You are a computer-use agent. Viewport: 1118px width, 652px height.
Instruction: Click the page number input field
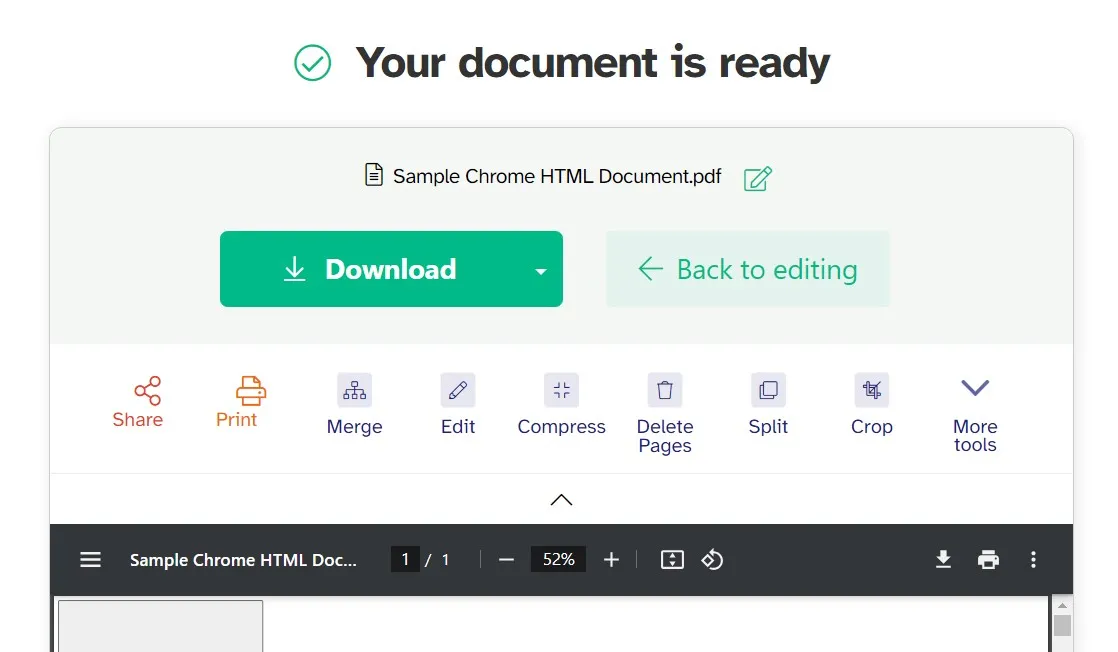pos(405,560)
